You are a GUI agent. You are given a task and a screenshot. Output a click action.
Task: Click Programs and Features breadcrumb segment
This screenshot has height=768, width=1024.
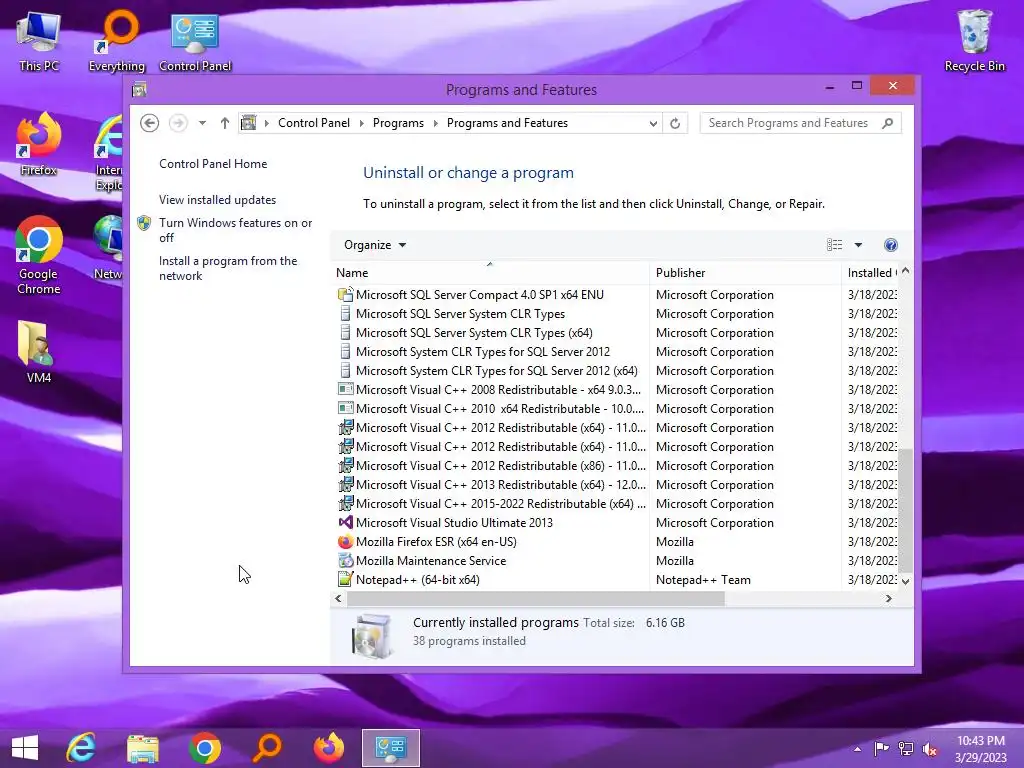507,123
